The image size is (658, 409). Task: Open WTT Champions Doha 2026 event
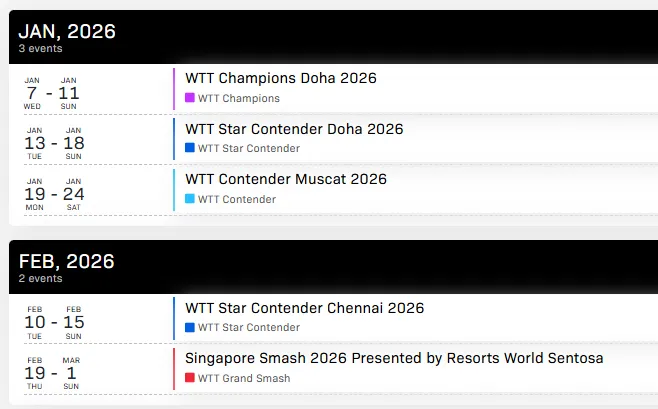(x=280, y=78)
